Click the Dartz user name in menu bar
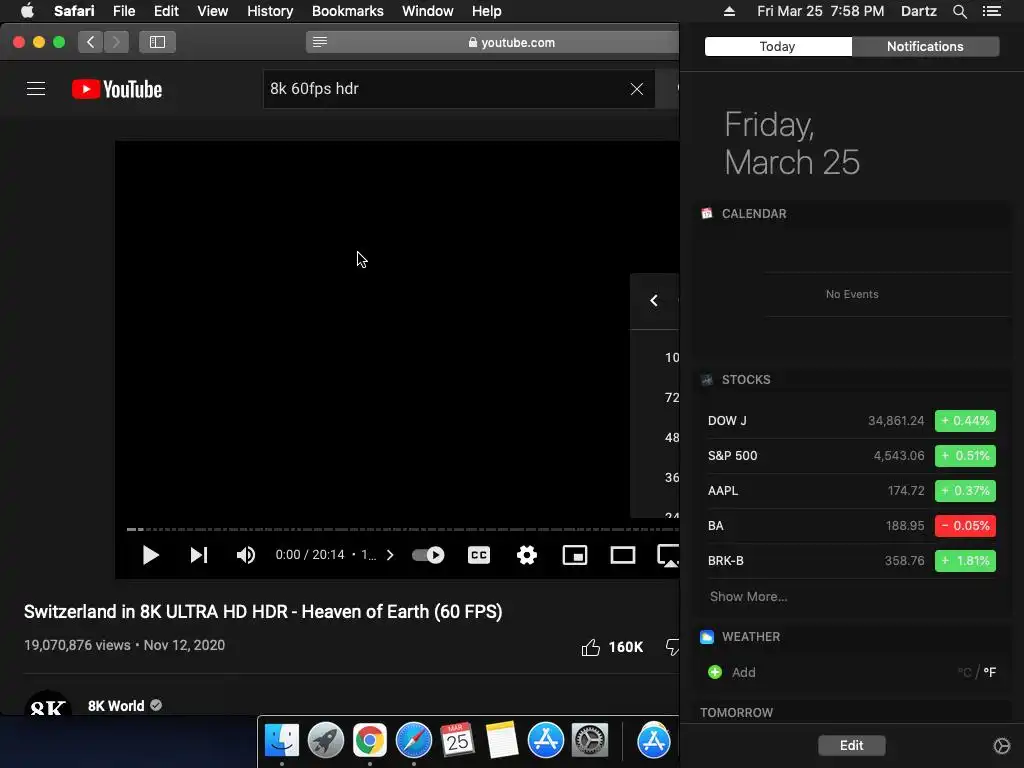 918,11
